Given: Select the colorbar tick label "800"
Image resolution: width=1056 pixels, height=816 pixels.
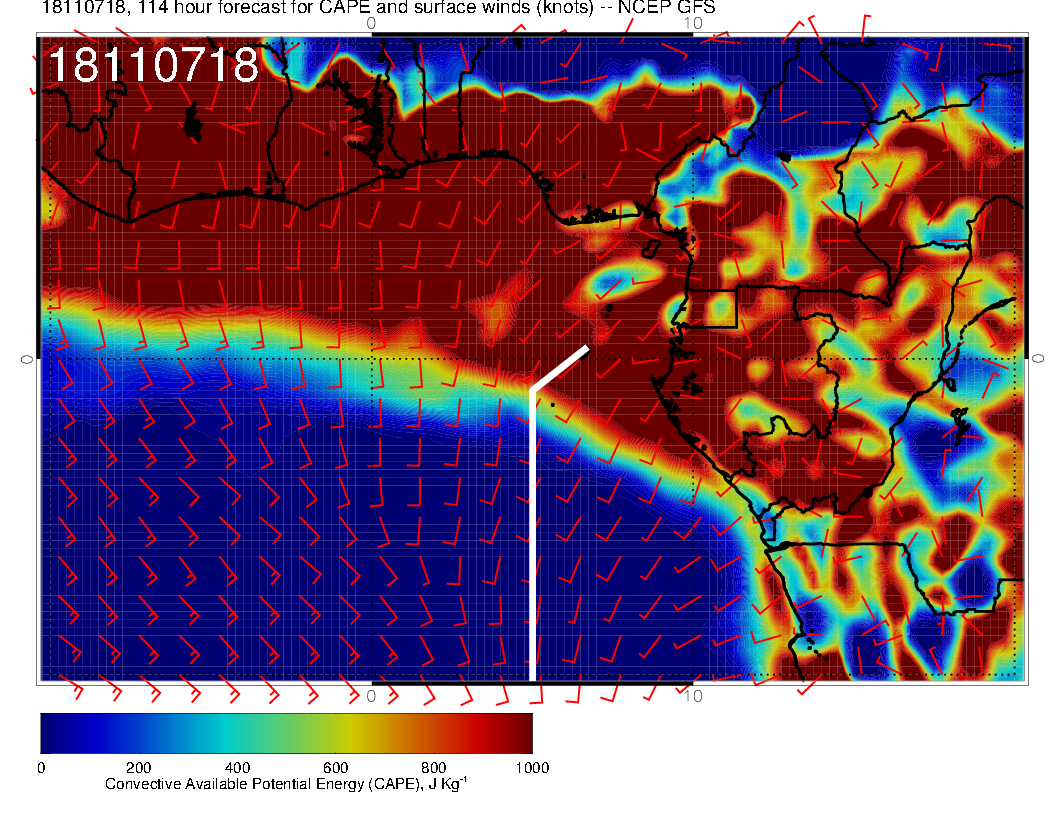Looking at the screenshot, I should pyautogui.click(x=434, y=768).
